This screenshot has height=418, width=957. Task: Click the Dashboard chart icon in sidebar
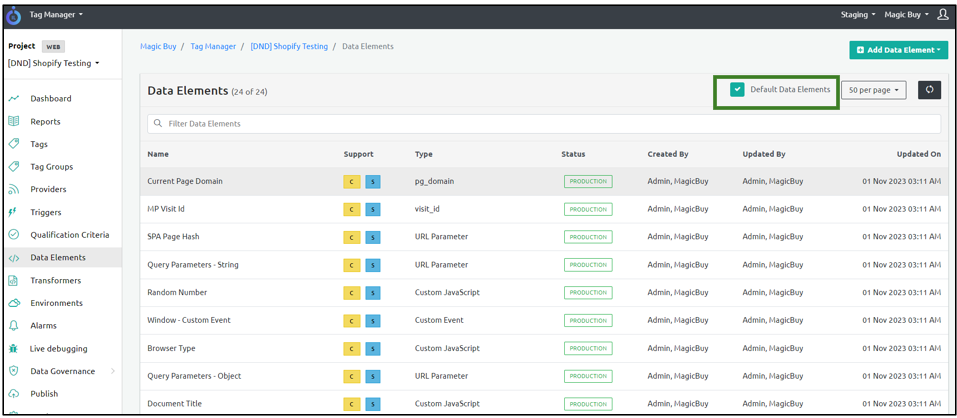coord(14,99)
